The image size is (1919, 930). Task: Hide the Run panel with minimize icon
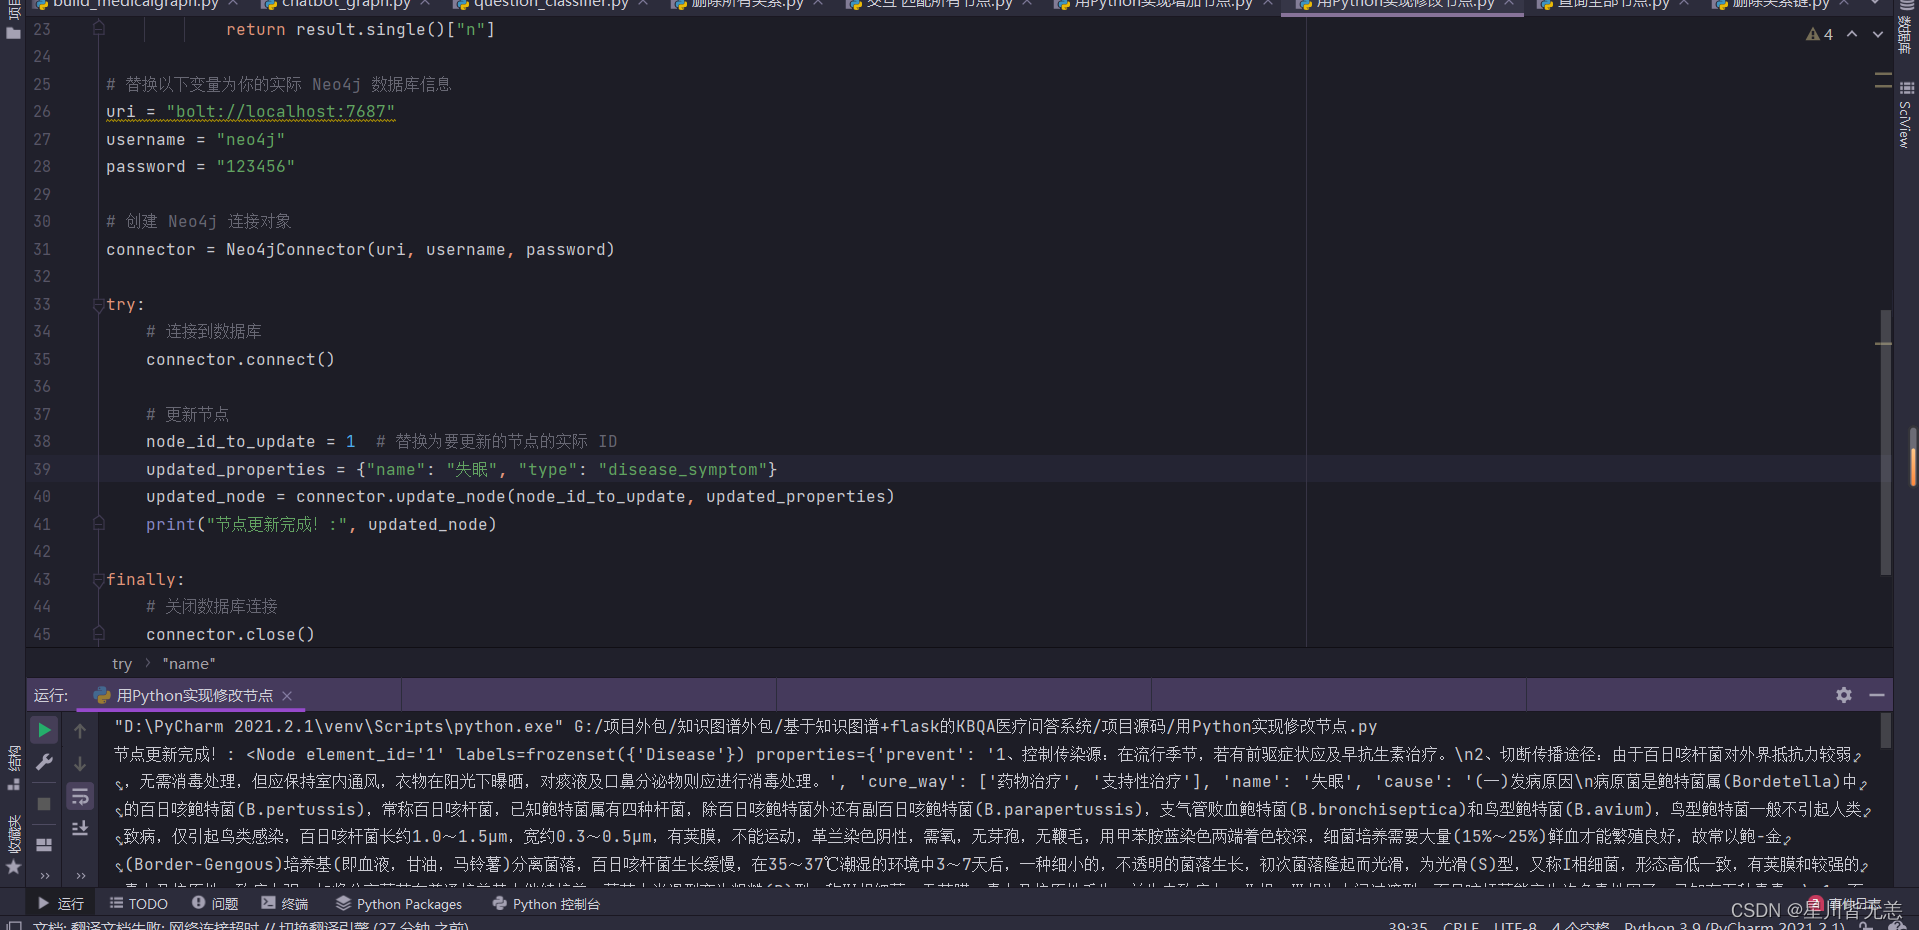(x=1877, y=695)
